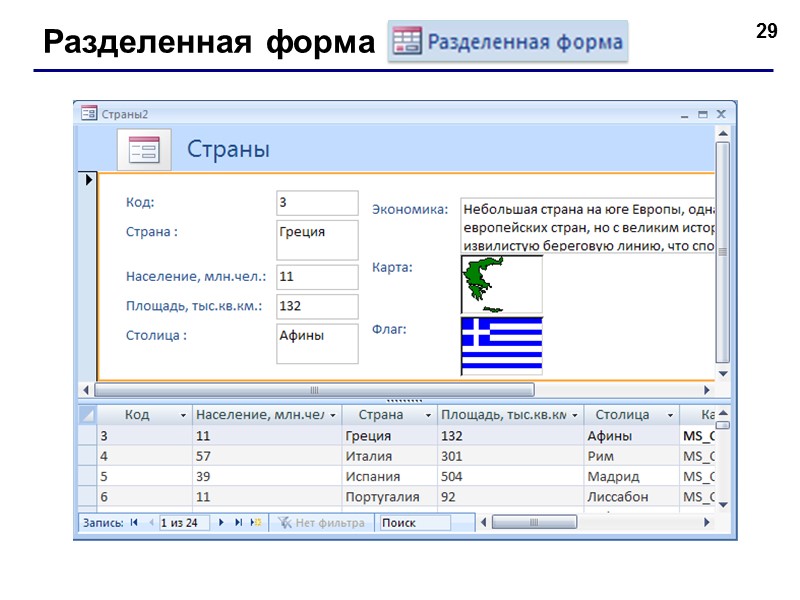The width and height of the screenshot is (800, 600).
Task: Click datasheet vertical scrollbar down arrow
Action: [x=723, y=505]
